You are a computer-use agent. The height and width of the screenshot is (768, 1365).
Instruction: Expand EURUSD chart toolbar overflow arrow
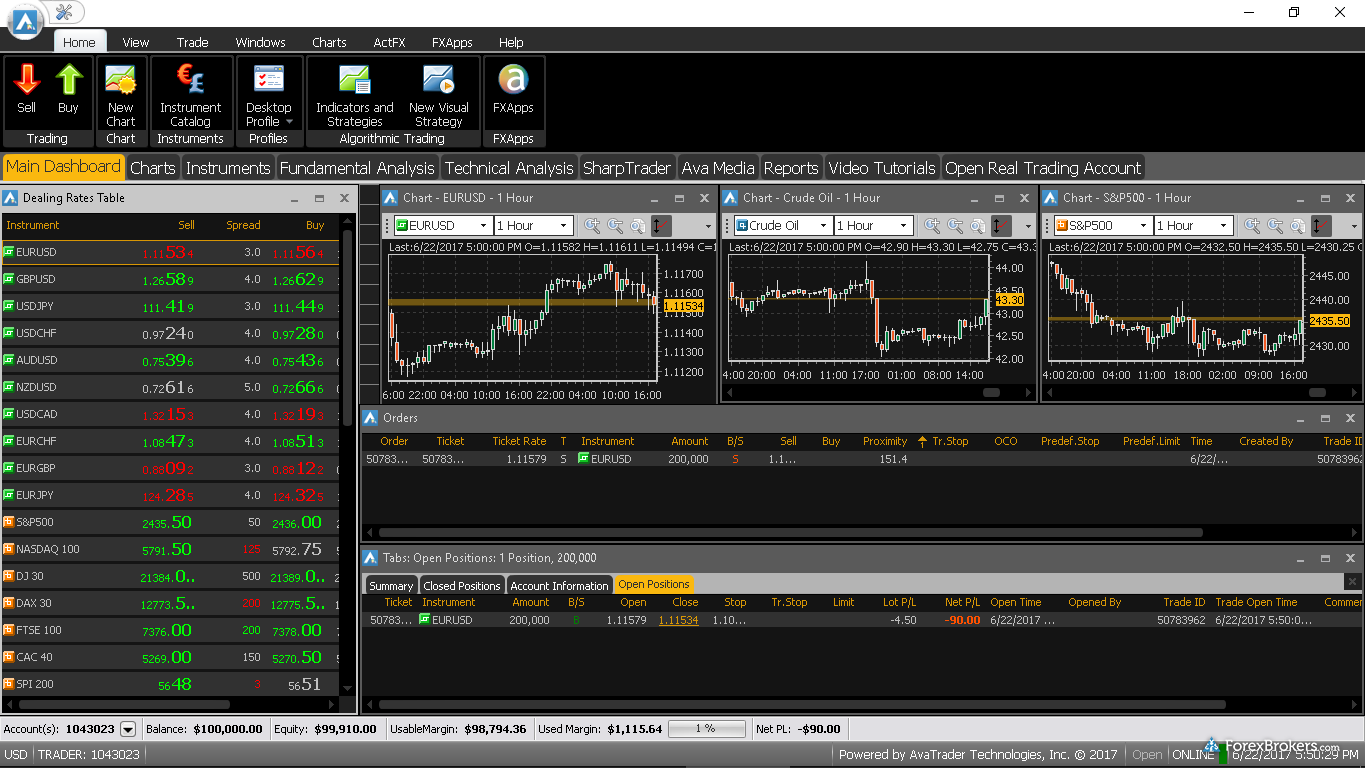tap(708, 226)
